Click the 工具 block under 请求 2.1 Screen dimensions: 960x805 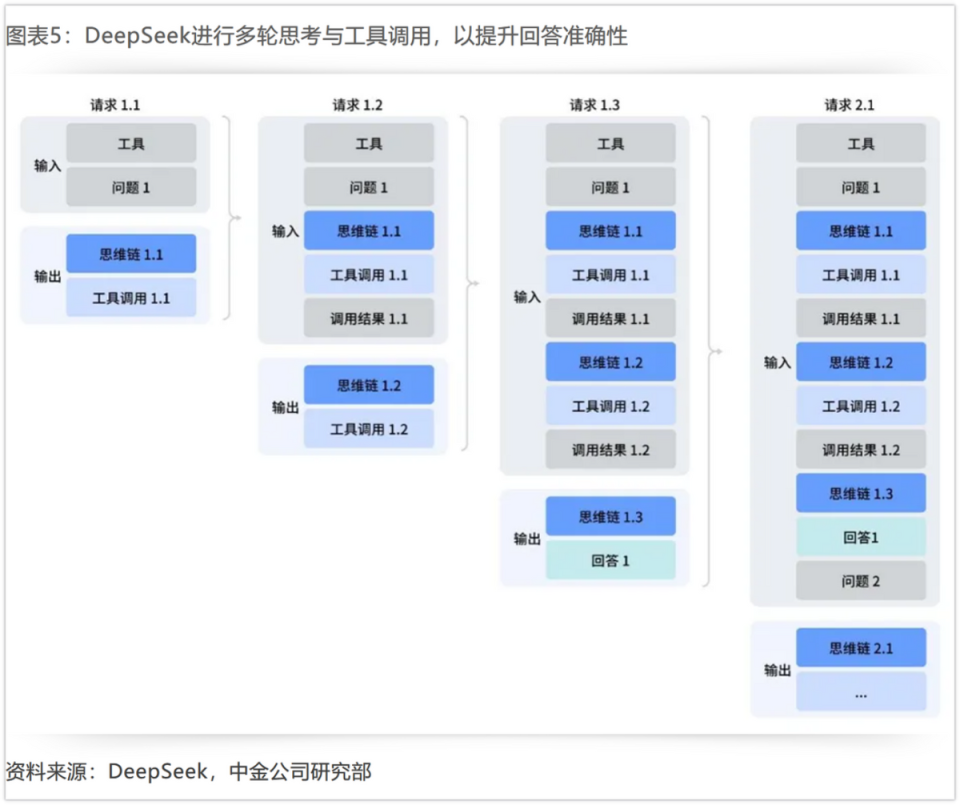coord(861,143)
